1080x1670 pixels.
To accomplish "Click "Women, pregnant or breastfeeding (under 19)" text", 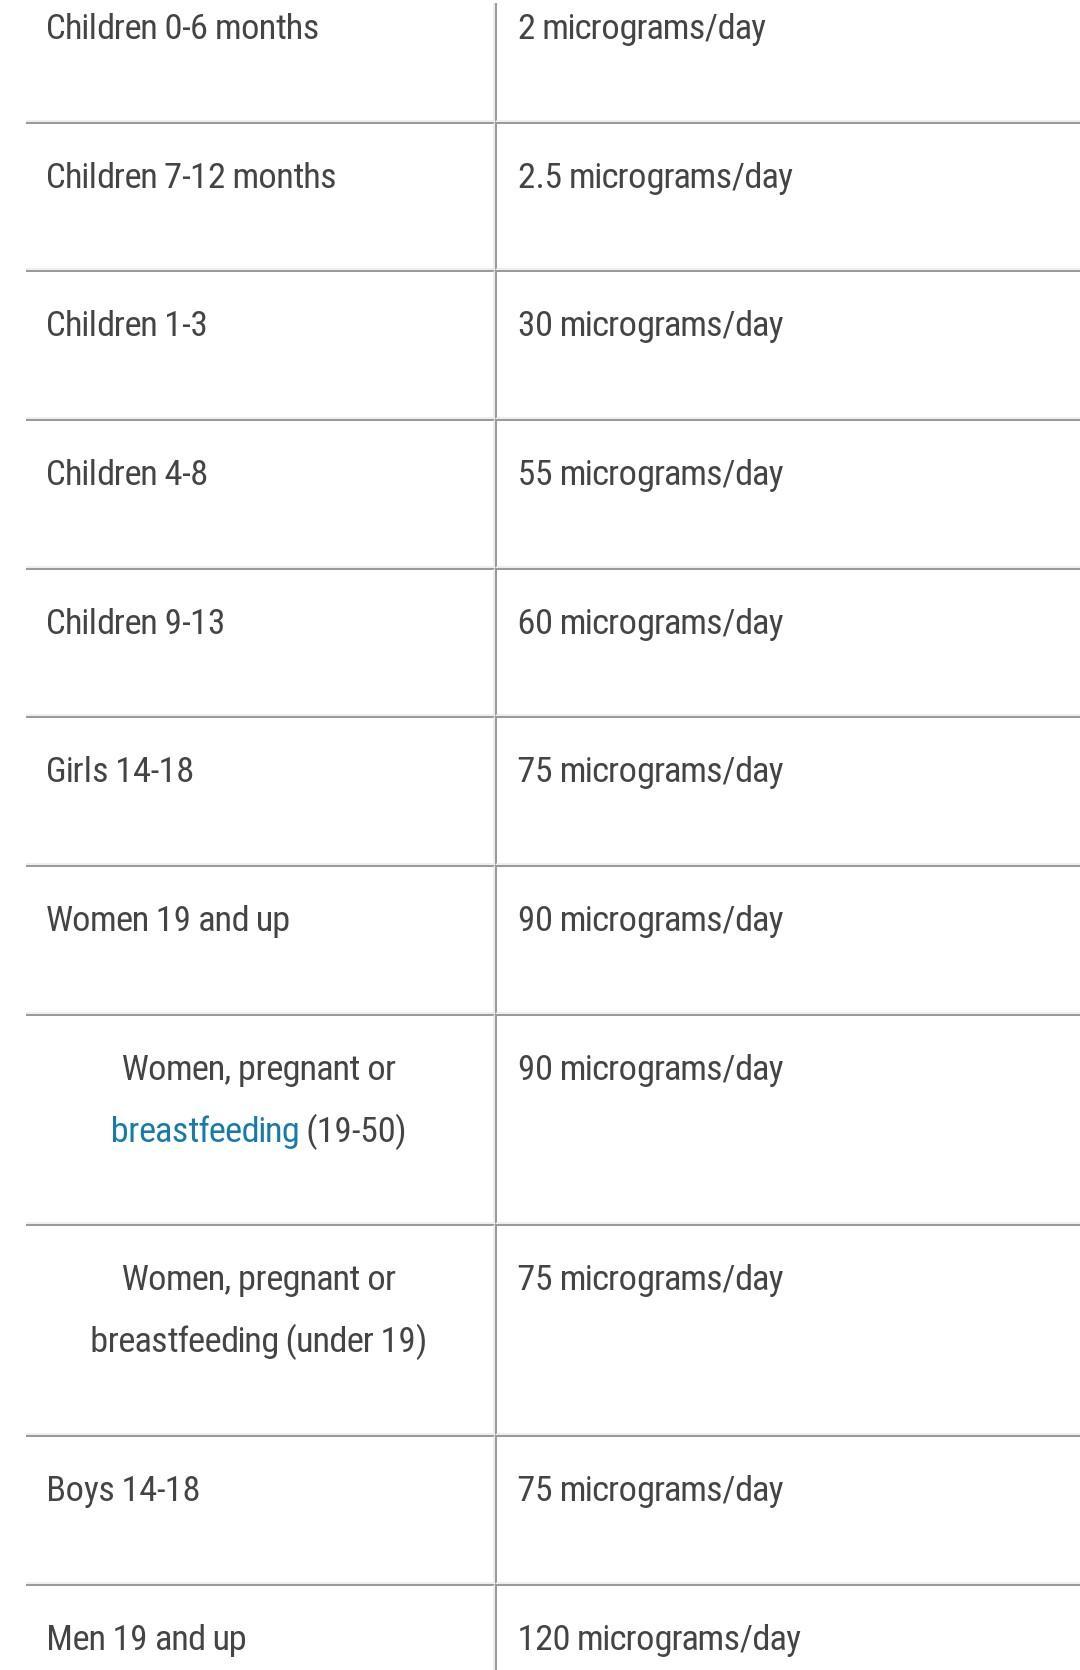I will tap(258, 1309).
